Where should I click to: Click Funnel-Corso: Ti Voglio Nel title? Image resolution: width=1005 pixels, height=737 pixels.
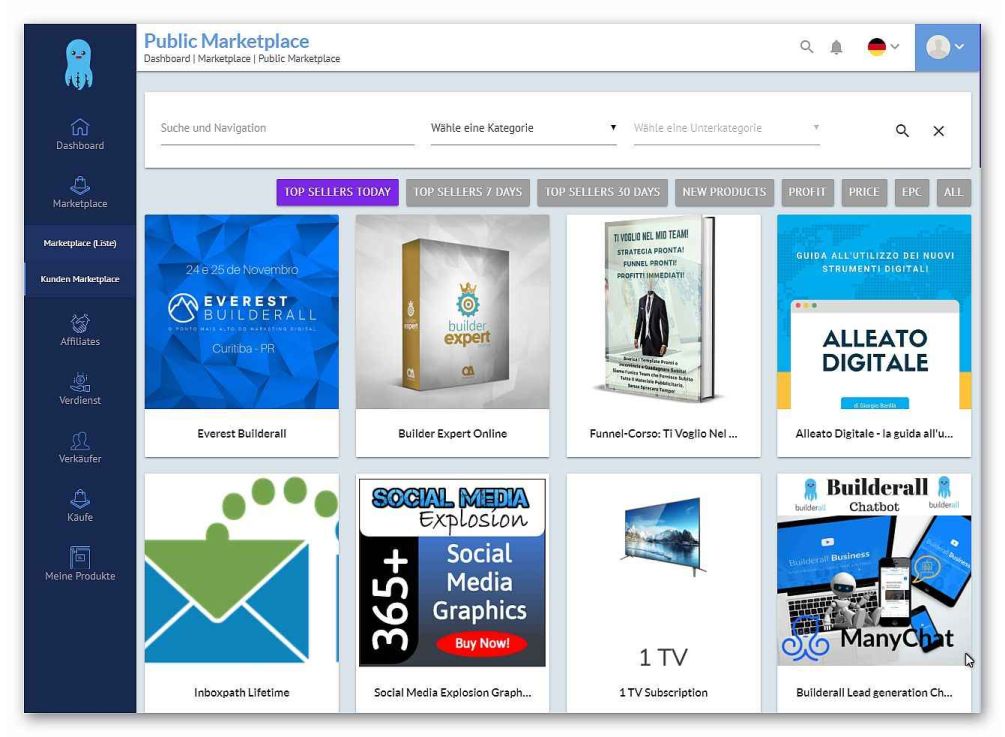point(663,434)
